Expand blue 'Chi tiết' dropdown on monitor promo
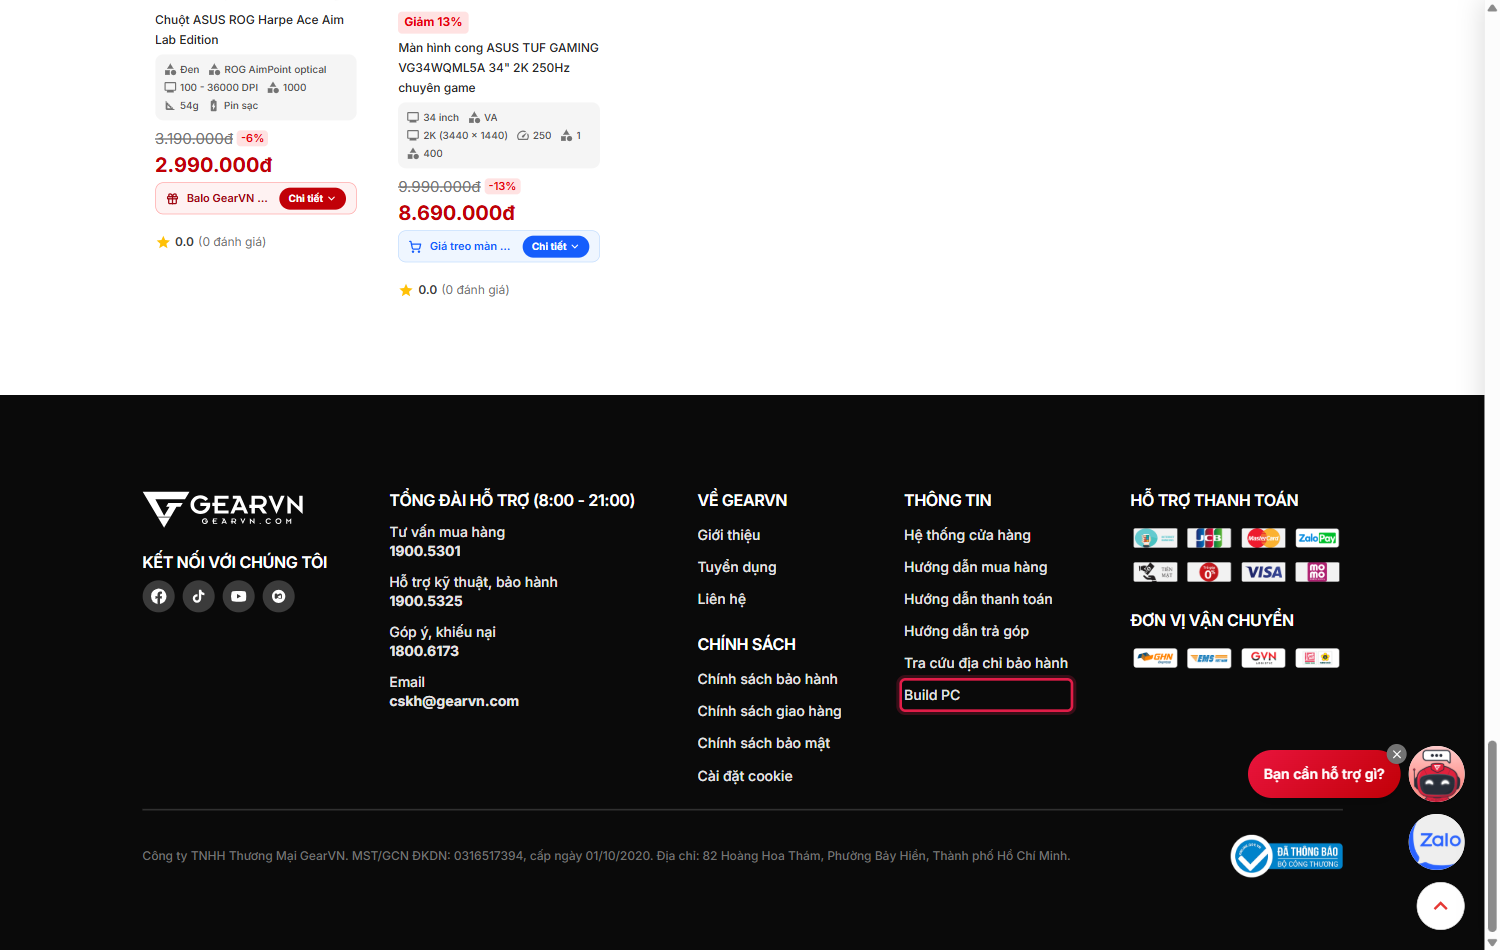Image resolution: width=1500 pixels, height=950 pixels. click(x=555, y=247)
